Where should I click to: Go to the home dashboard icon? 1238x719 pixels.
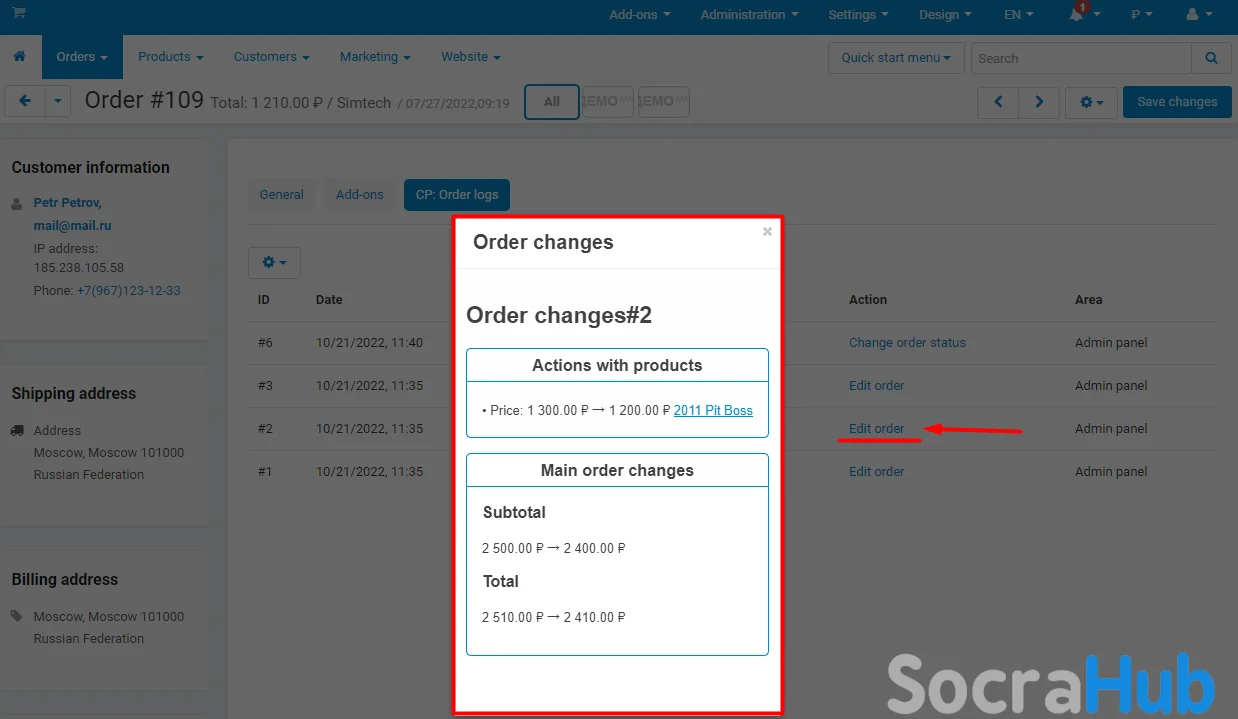tap(20, 57)
